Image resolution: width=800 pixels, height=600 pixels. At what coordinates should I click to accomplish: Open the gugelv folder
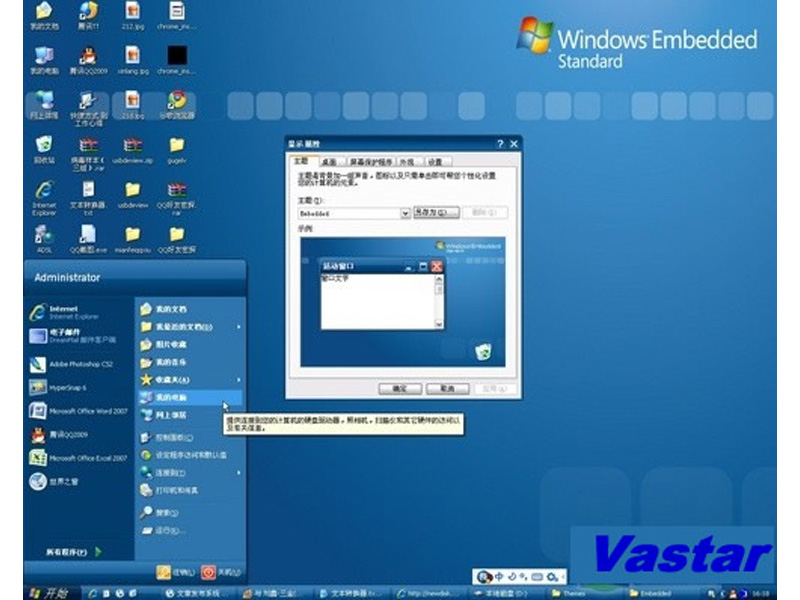coord(177,150)
